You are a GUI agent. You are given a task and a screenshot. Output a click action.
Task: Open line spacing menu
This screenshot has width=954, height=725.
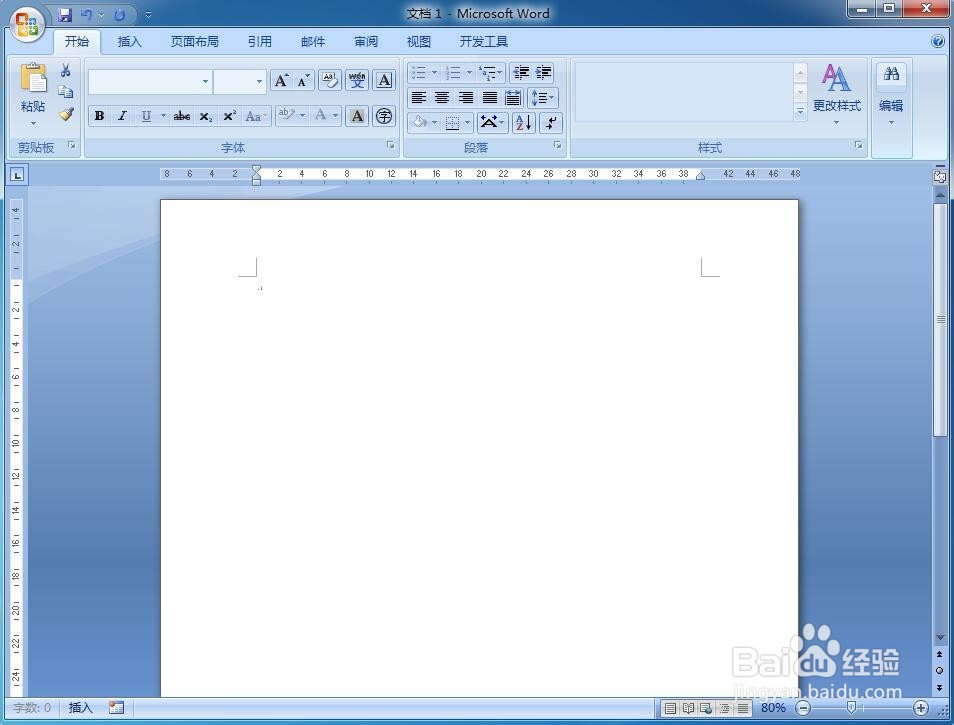click(542, 97)
